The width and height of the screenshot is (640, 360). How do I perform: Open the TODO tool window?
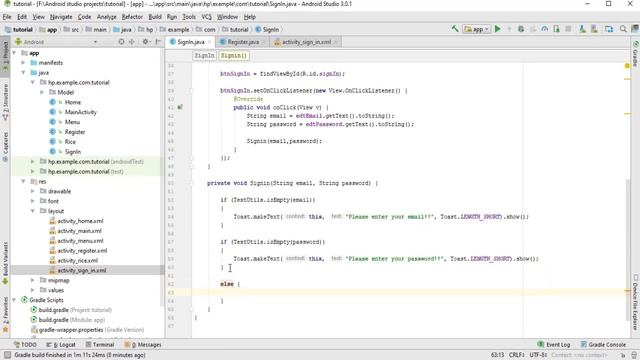(25, 344)
